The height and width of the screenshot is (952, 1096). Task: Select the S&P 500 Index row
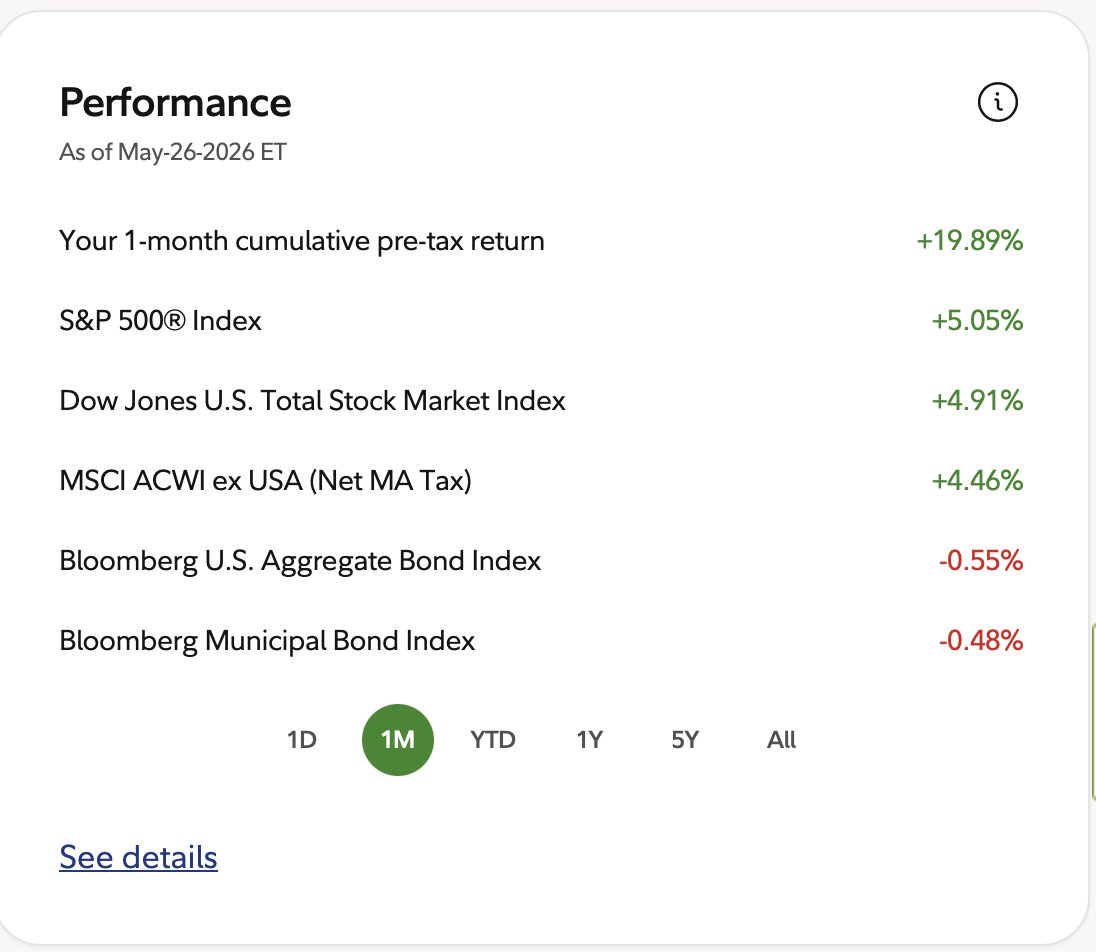point(541,321)
